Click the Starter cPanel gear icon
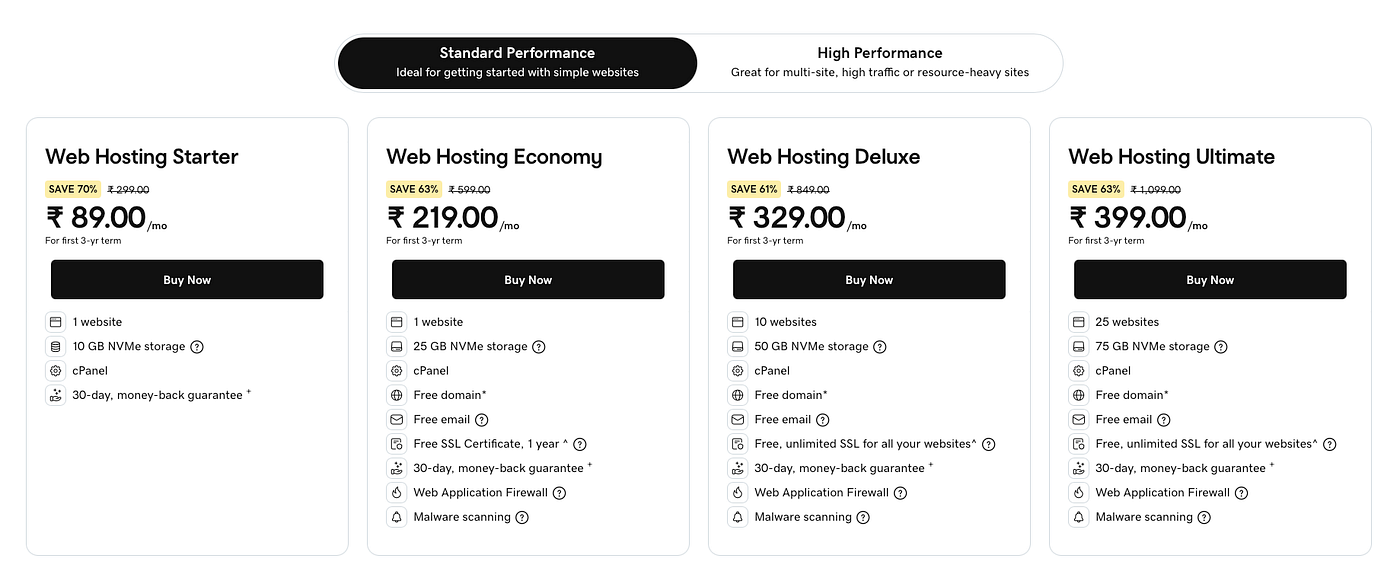This screenshot has height=565, width=1400. [x=55, y=371]
